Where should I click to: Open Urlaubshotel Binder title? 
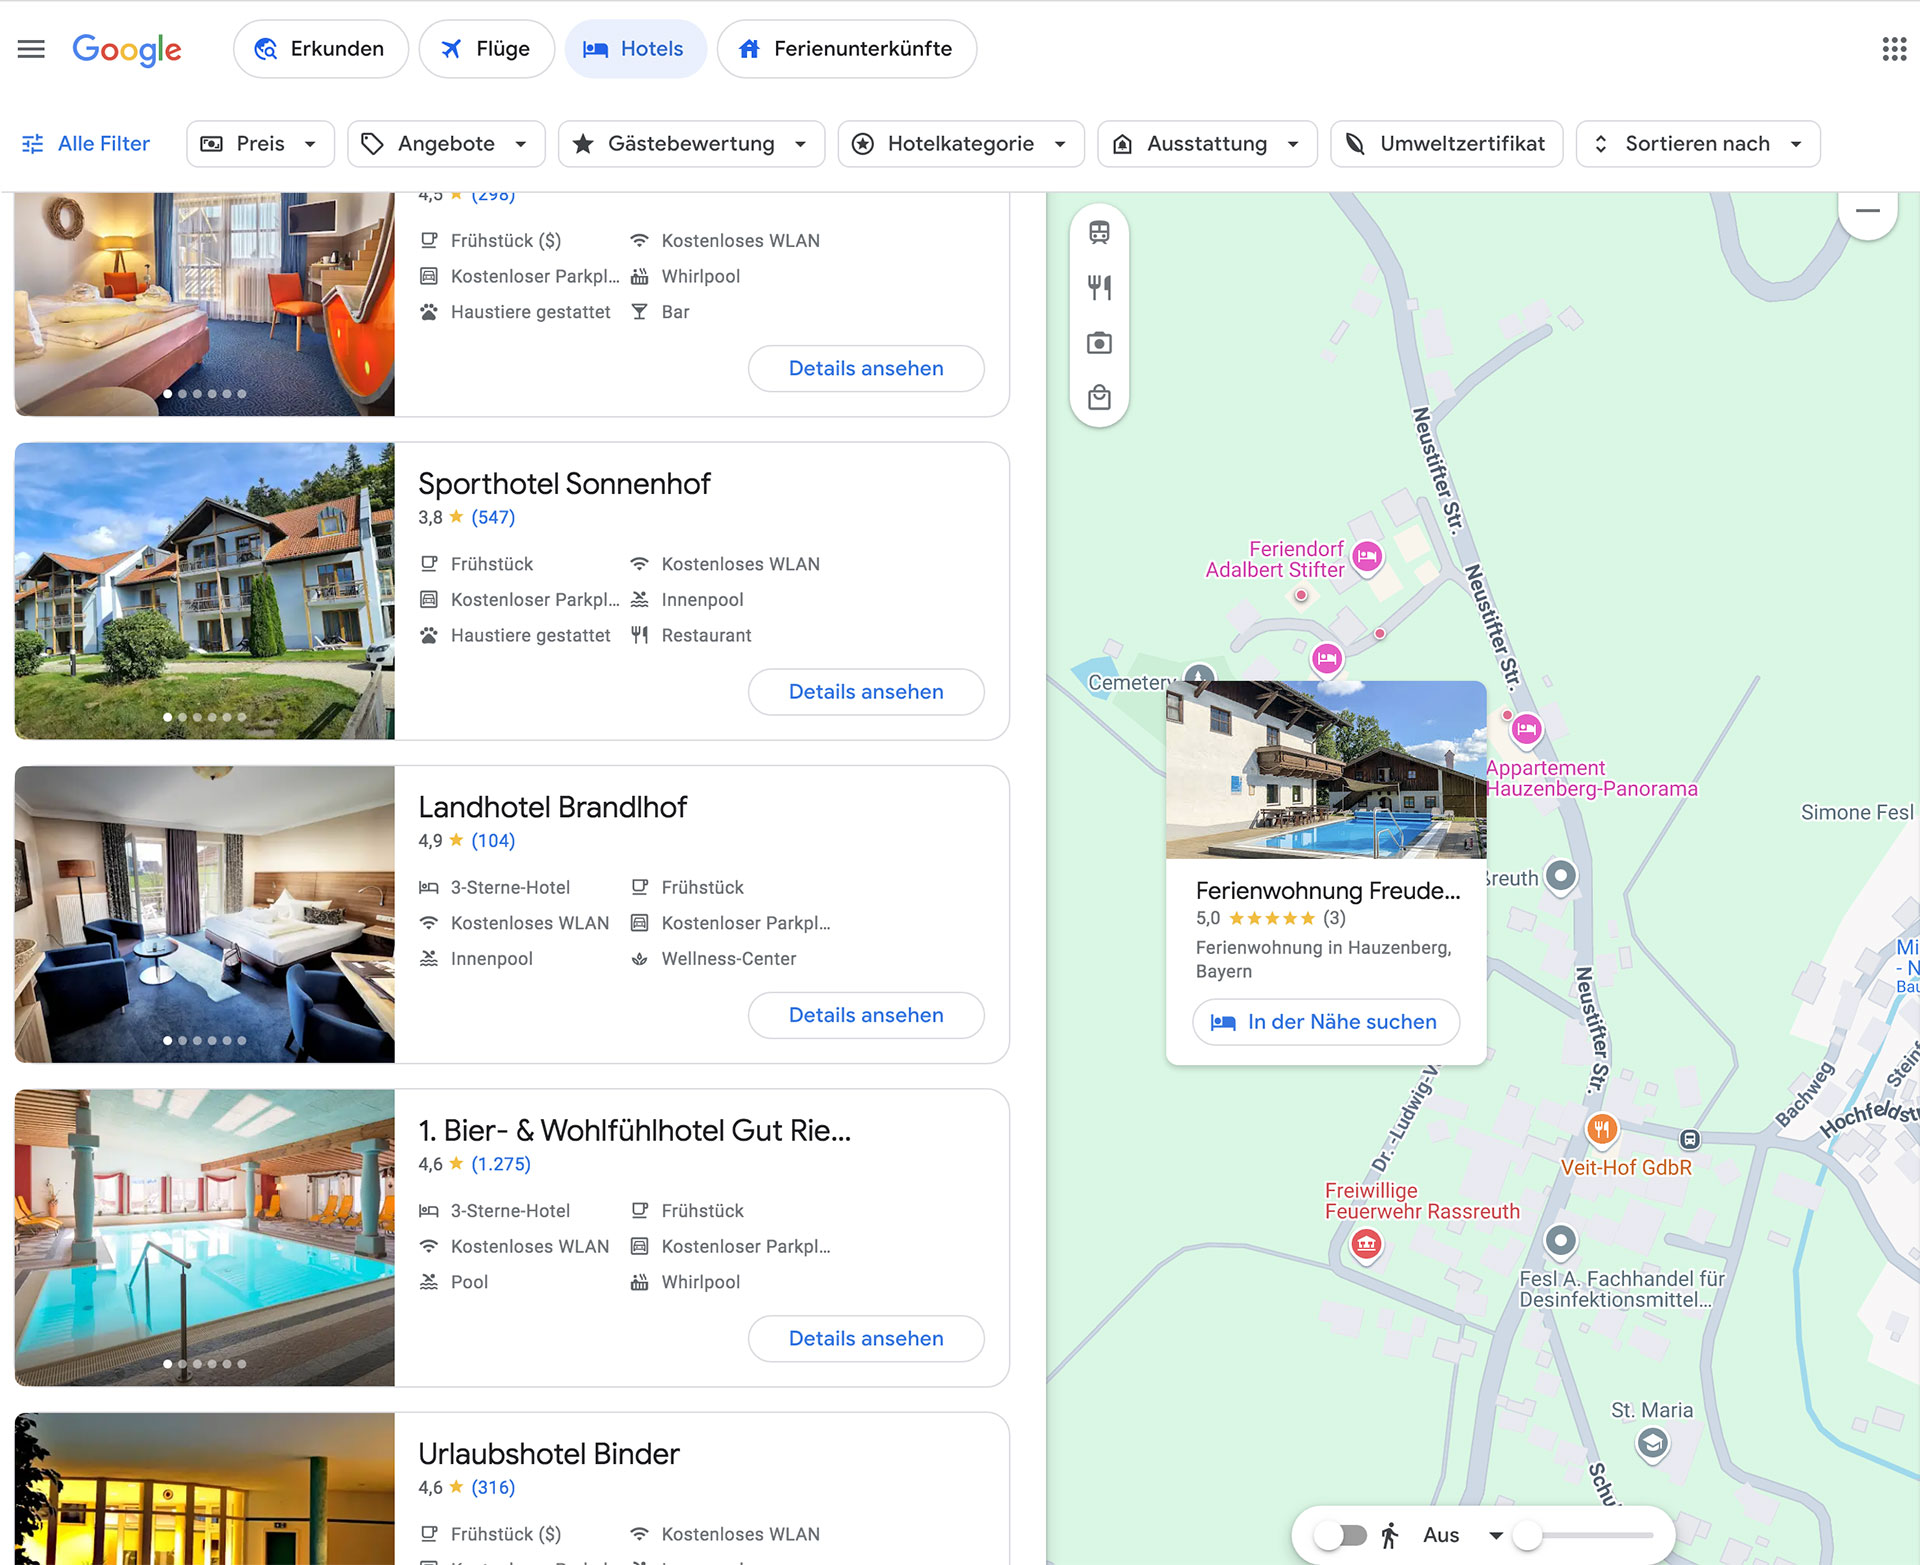point(549,1454)
